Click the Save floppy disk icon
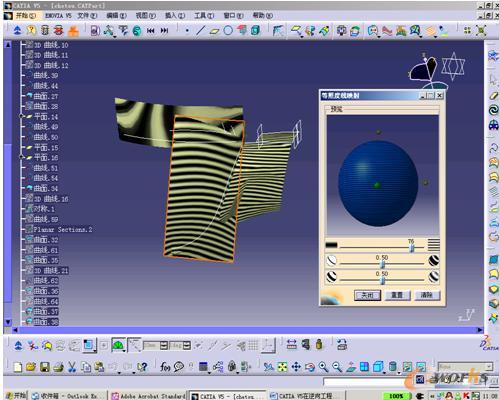The height and width of the screenshot is (400, 499). click(45, 367)
